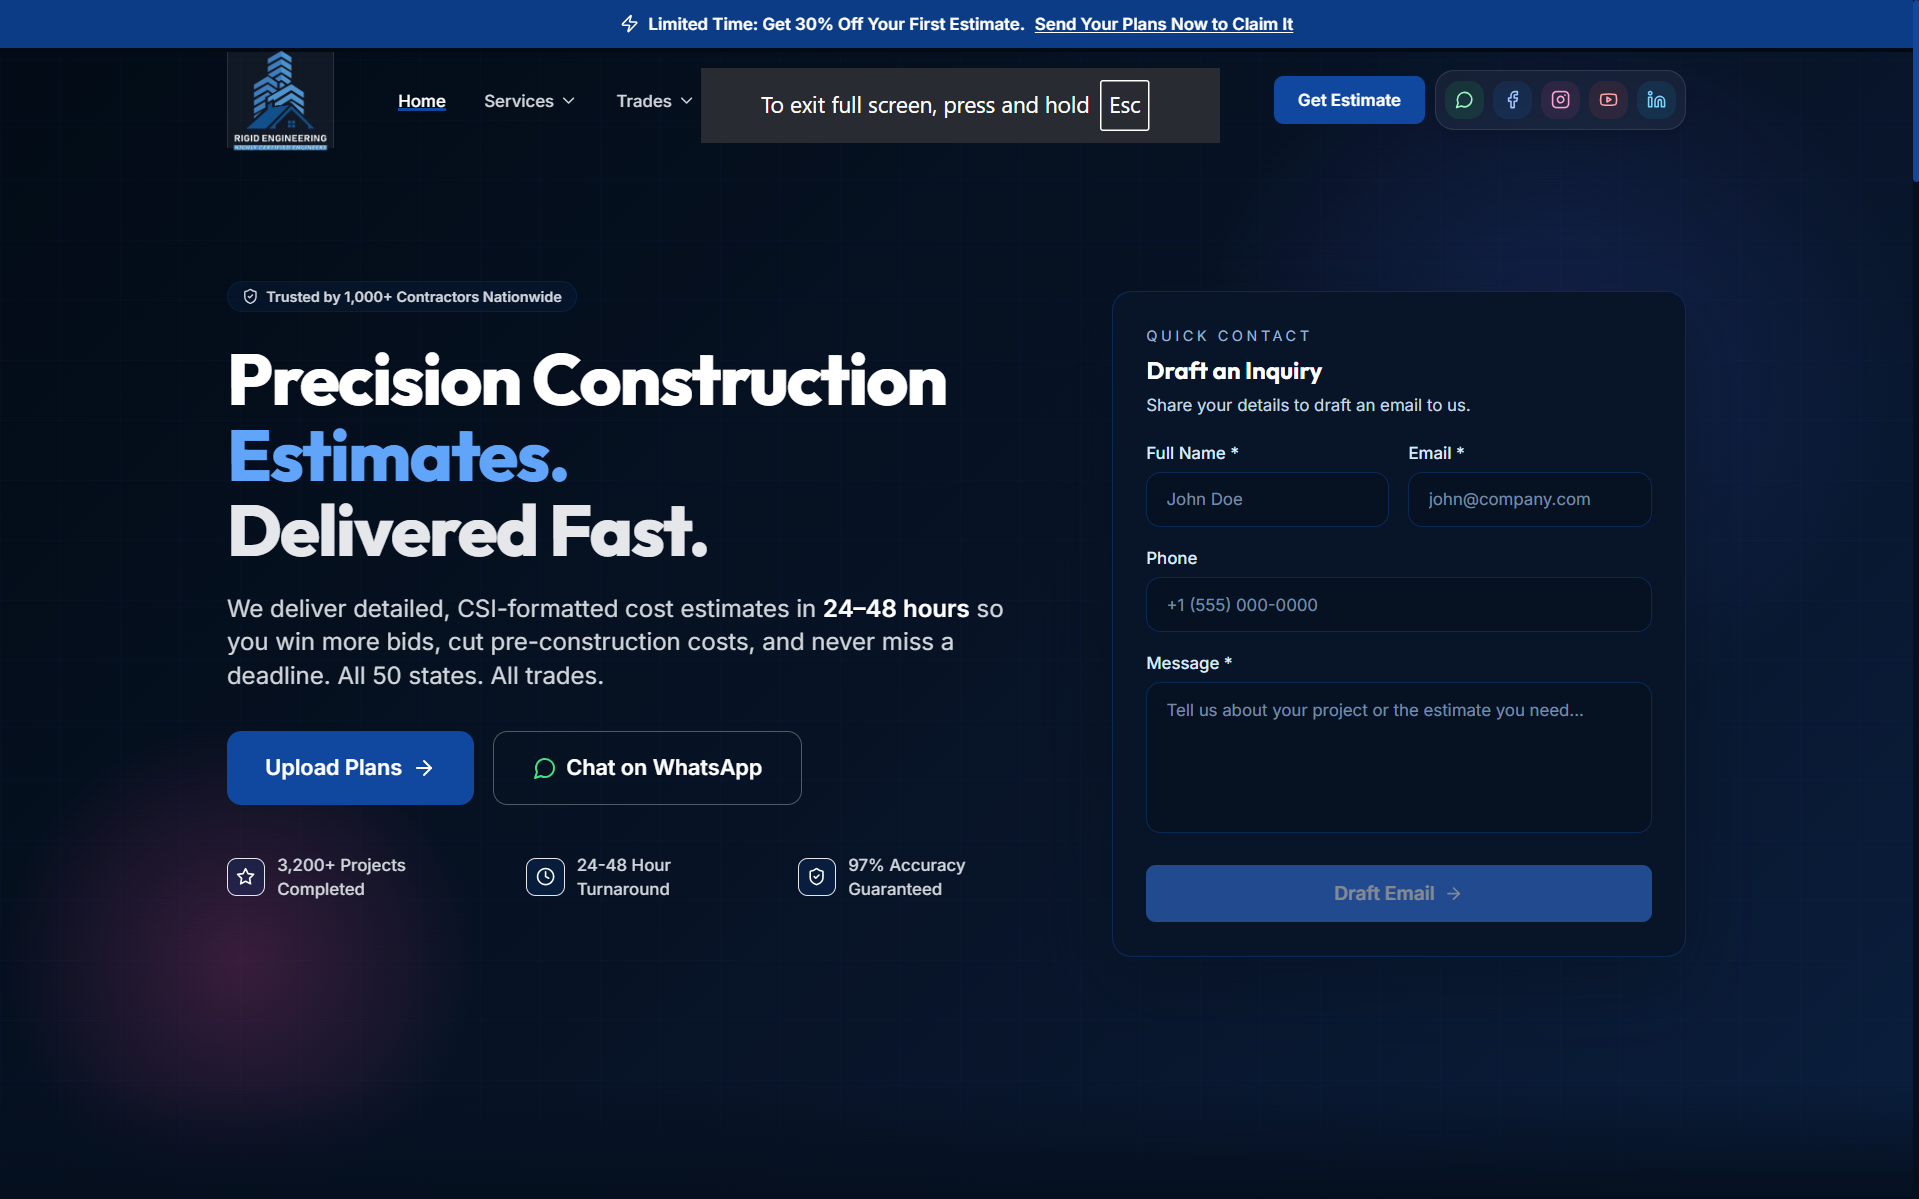This screenshot has width=1919, height=1199.
Task: Click the 'QUICK CONTACT' label
Action: 1228,336
